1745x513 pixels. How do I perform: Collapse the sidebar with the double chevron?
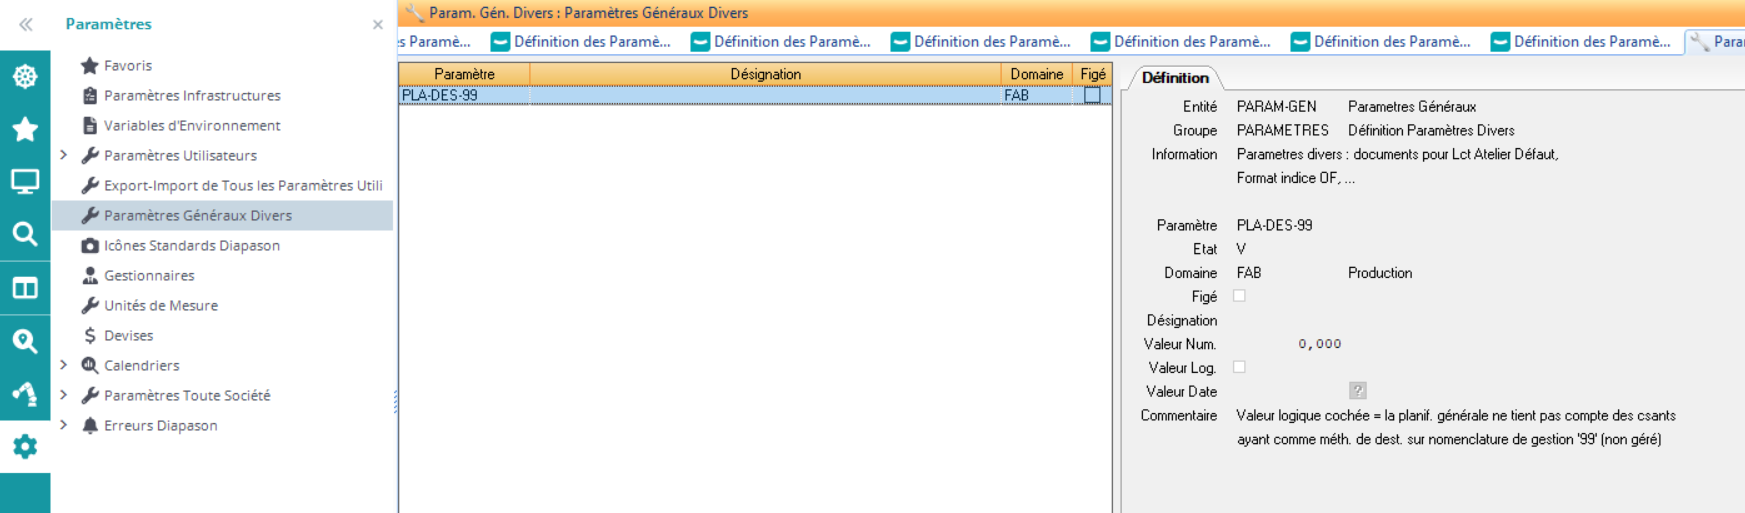click(x=25, y=24)
